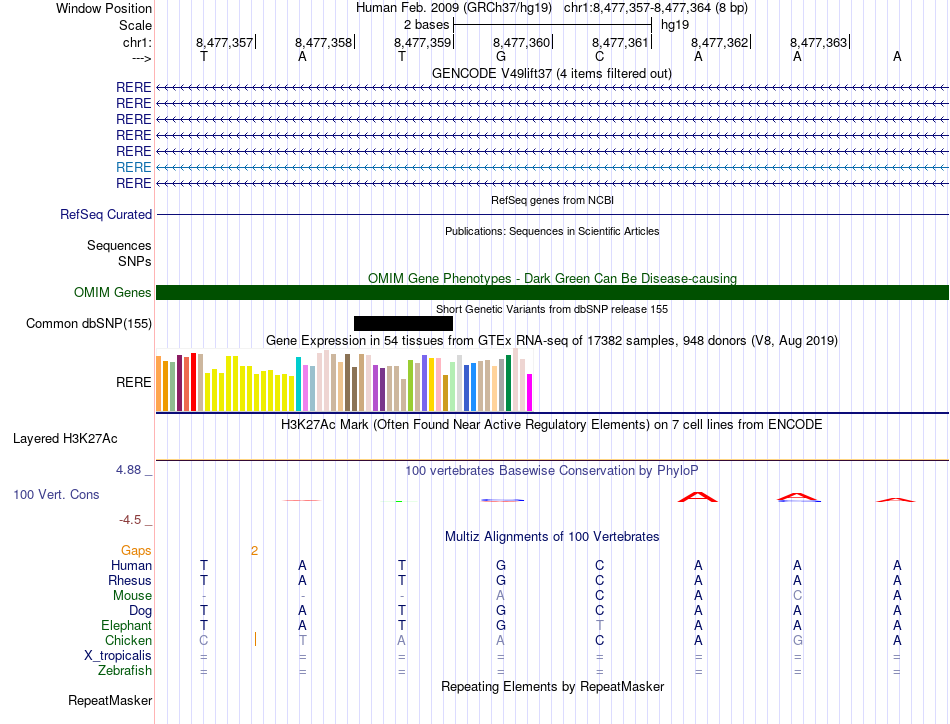The height and width of the screenshot is (724, 950).
Task: Open '100 vertebrates Basewise Conservation by PhyloP' title
Action: pos(551,471)
